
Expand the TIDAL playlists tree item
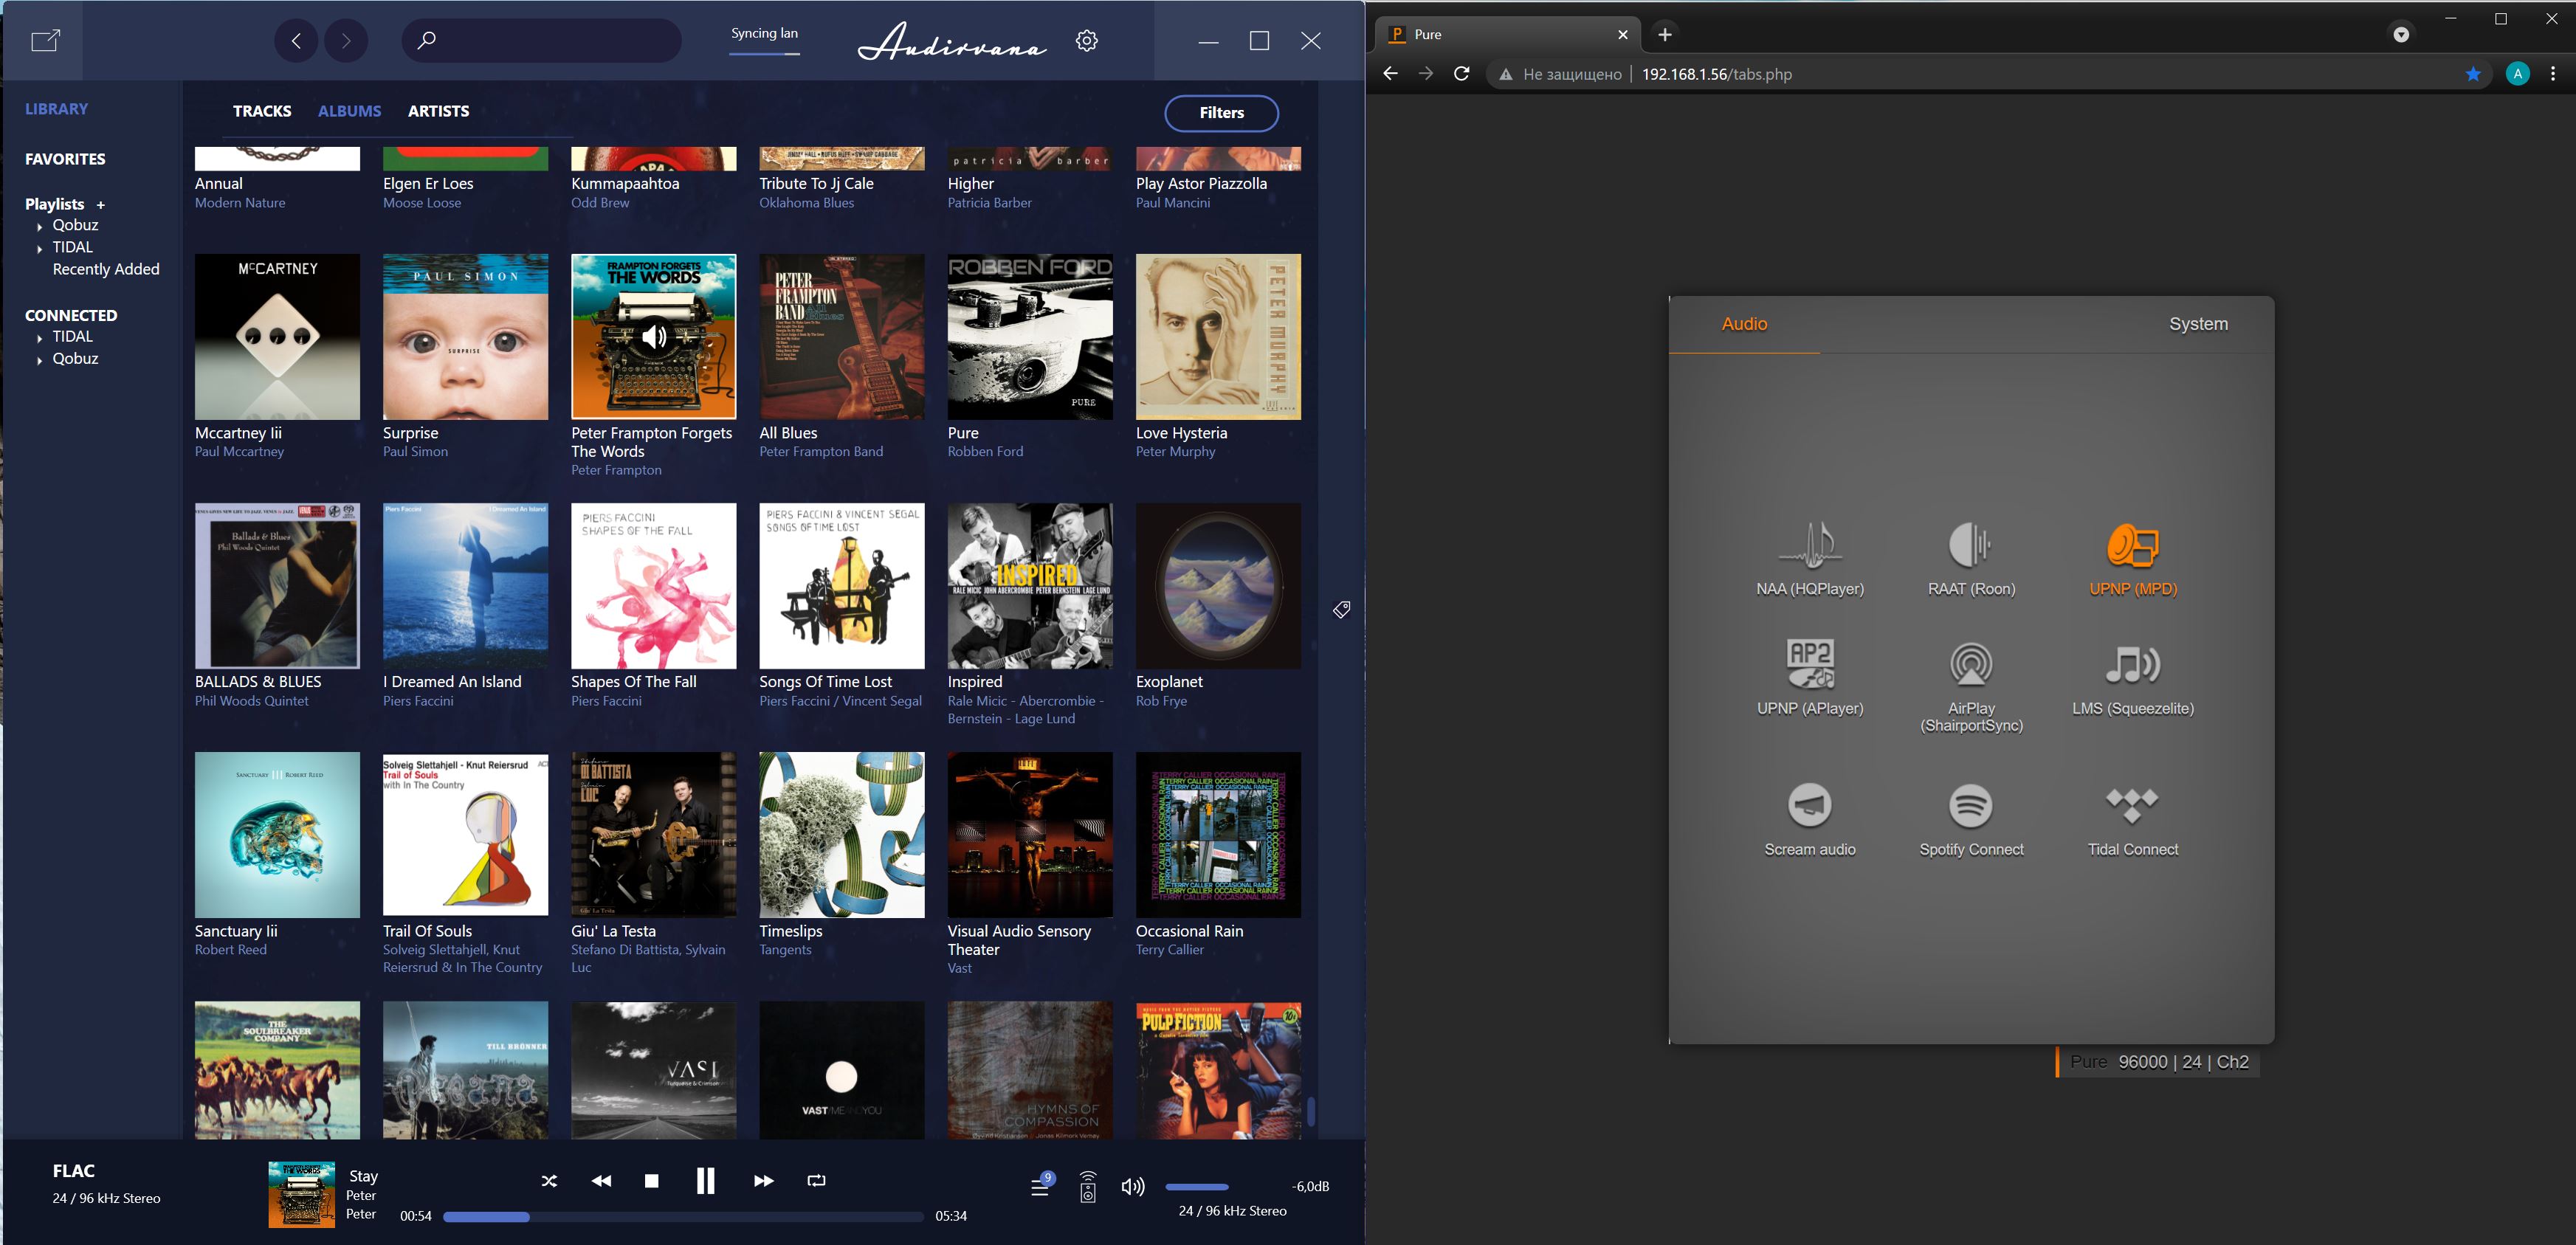[40, 249]
